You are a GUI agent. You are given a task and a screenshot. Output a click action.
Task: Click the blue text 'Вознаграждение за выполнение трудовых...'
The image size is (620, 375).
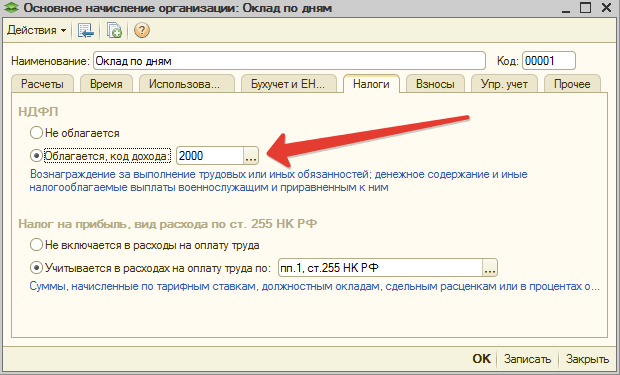click(278, 180)
